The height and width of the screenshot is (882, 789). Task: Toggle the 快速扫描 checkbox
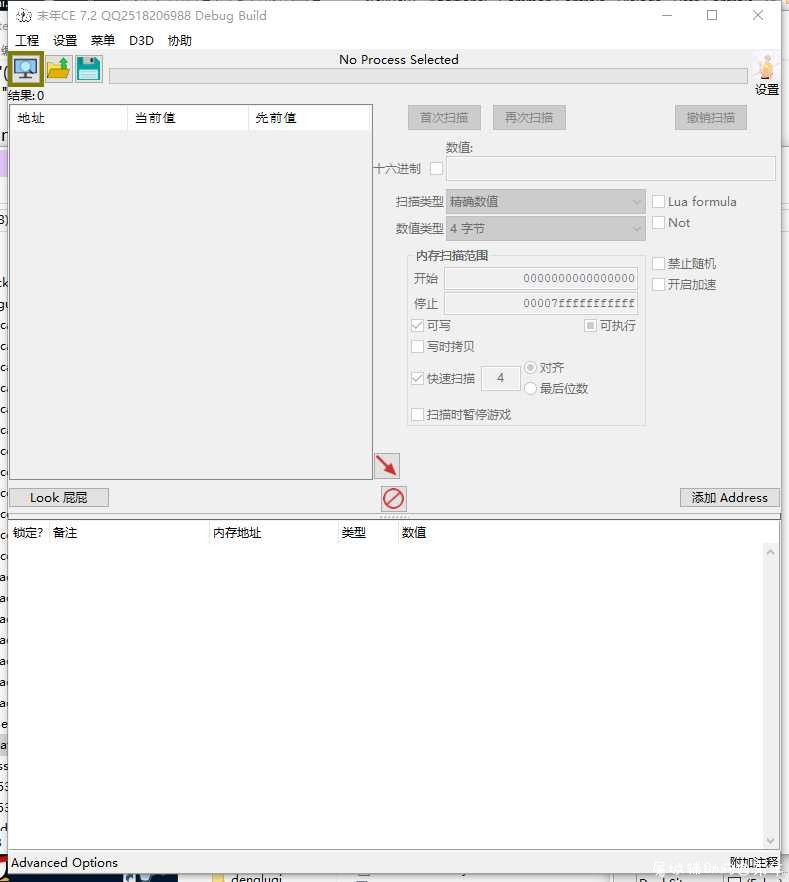(x=417, y=378)
